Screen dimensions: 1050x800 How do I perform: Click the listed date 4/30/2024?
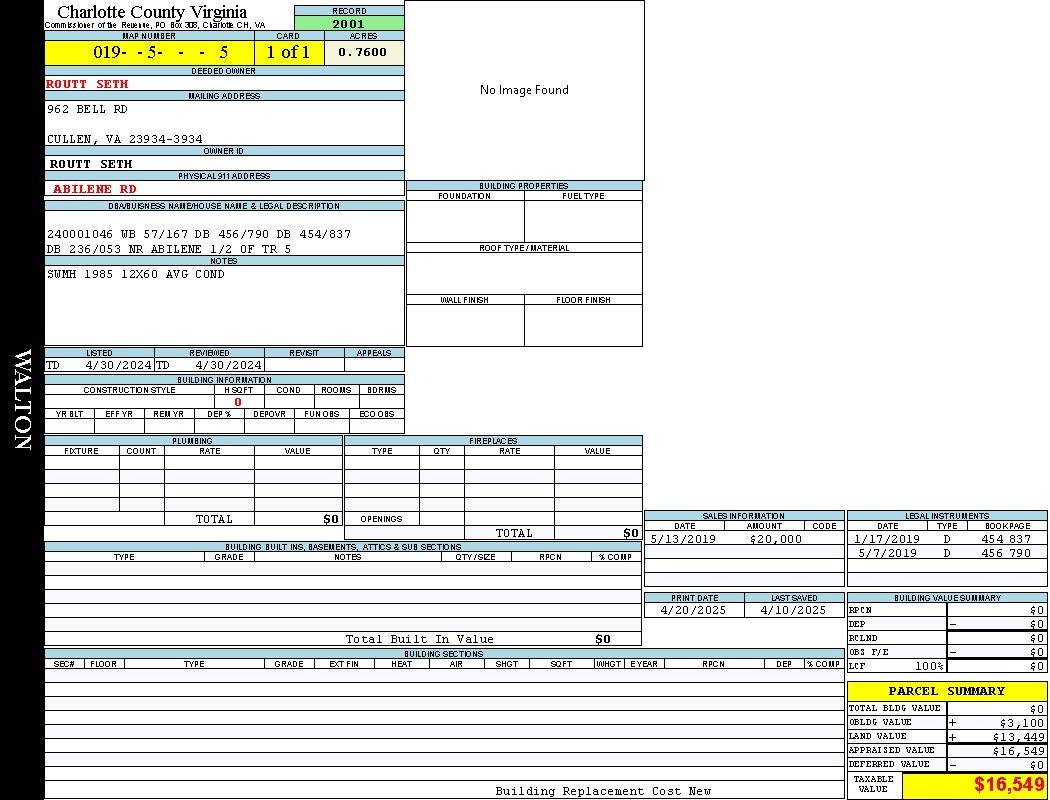point(118,365)
